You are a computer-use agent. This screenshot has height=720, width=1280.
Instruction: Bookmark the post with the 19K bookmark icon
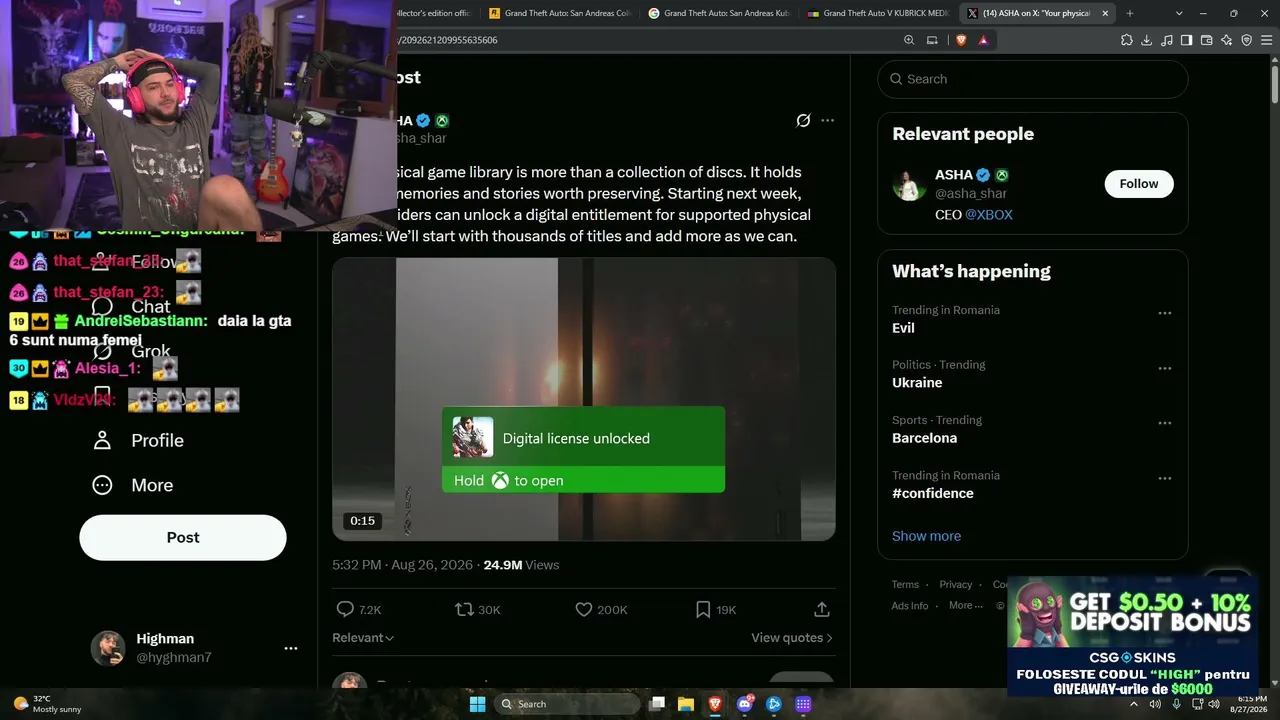point(703,609)
